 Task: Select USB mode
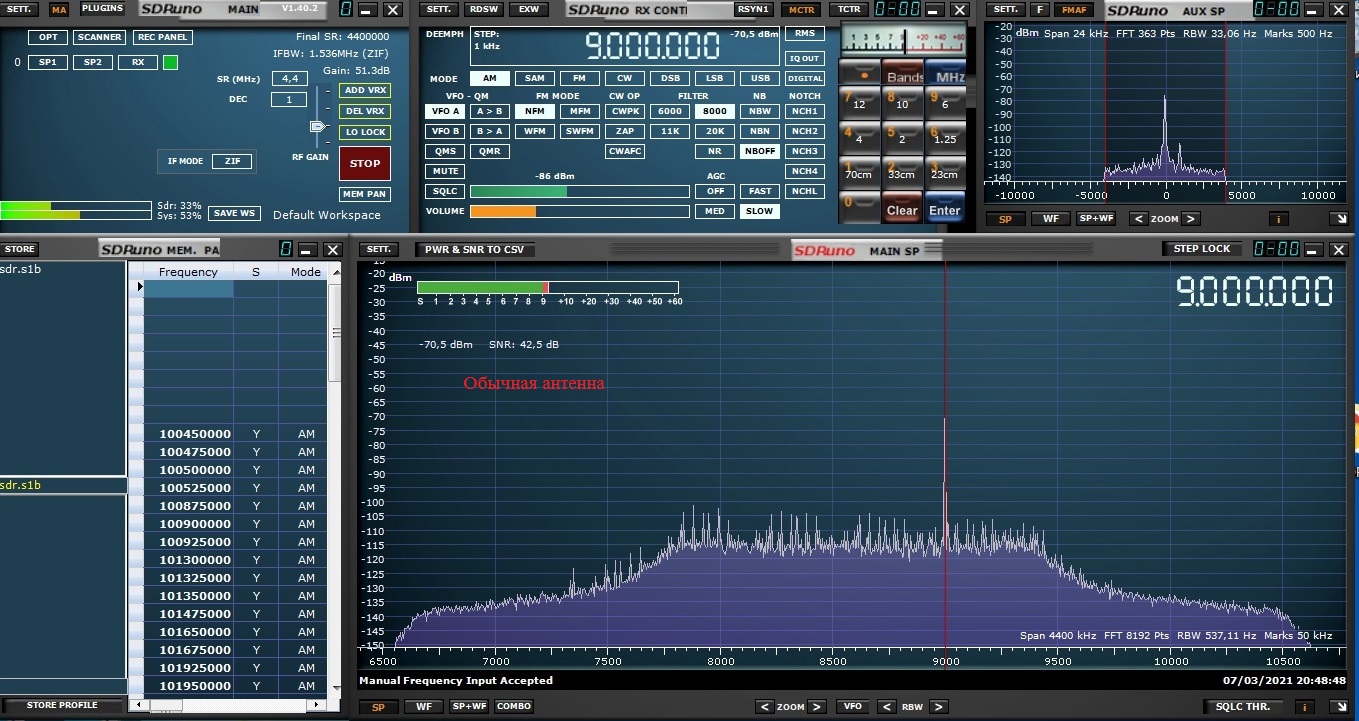click(760, 78)
